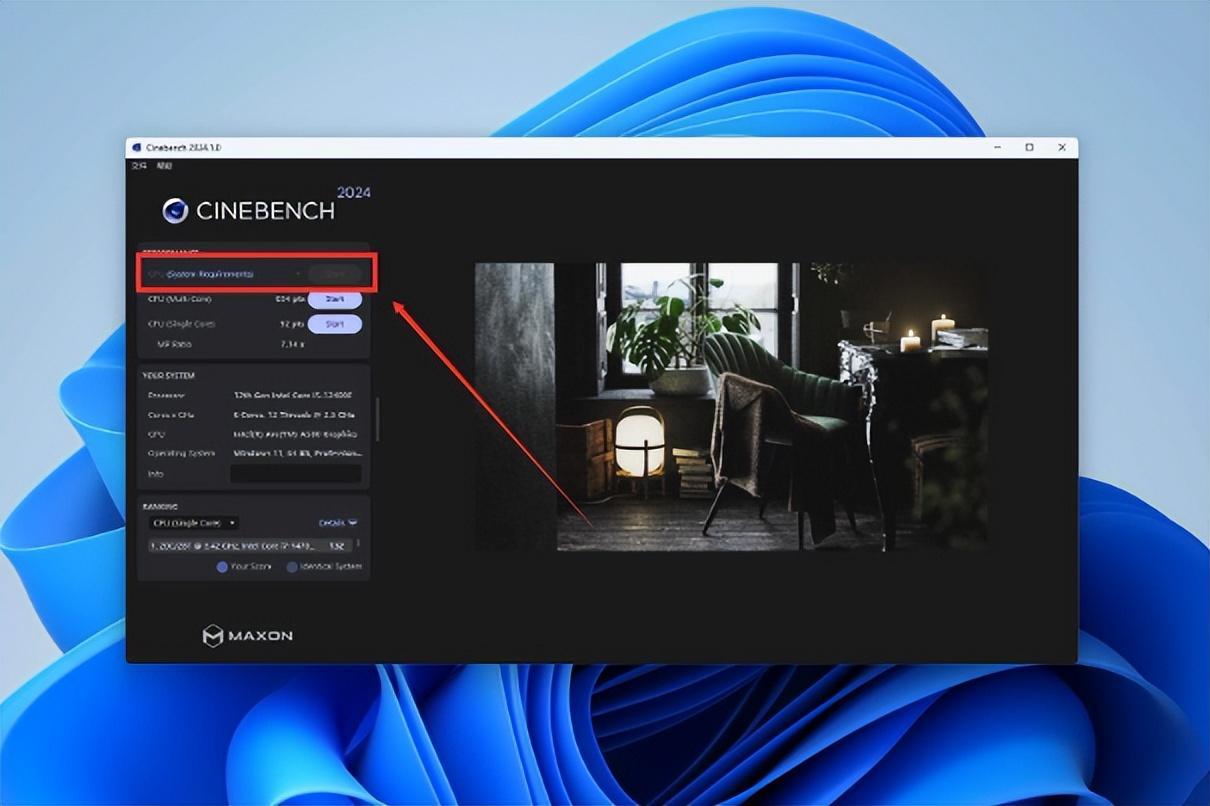Click the Info text field

click(x=296, y=474)
